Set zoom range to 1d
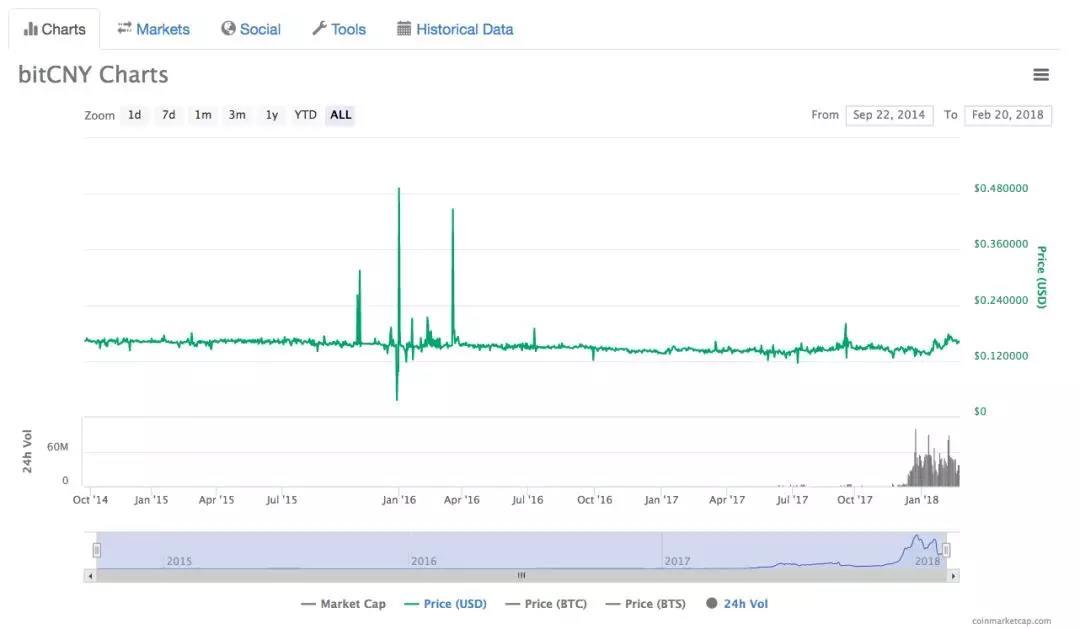1080x629 pixels. click(134, 115)
